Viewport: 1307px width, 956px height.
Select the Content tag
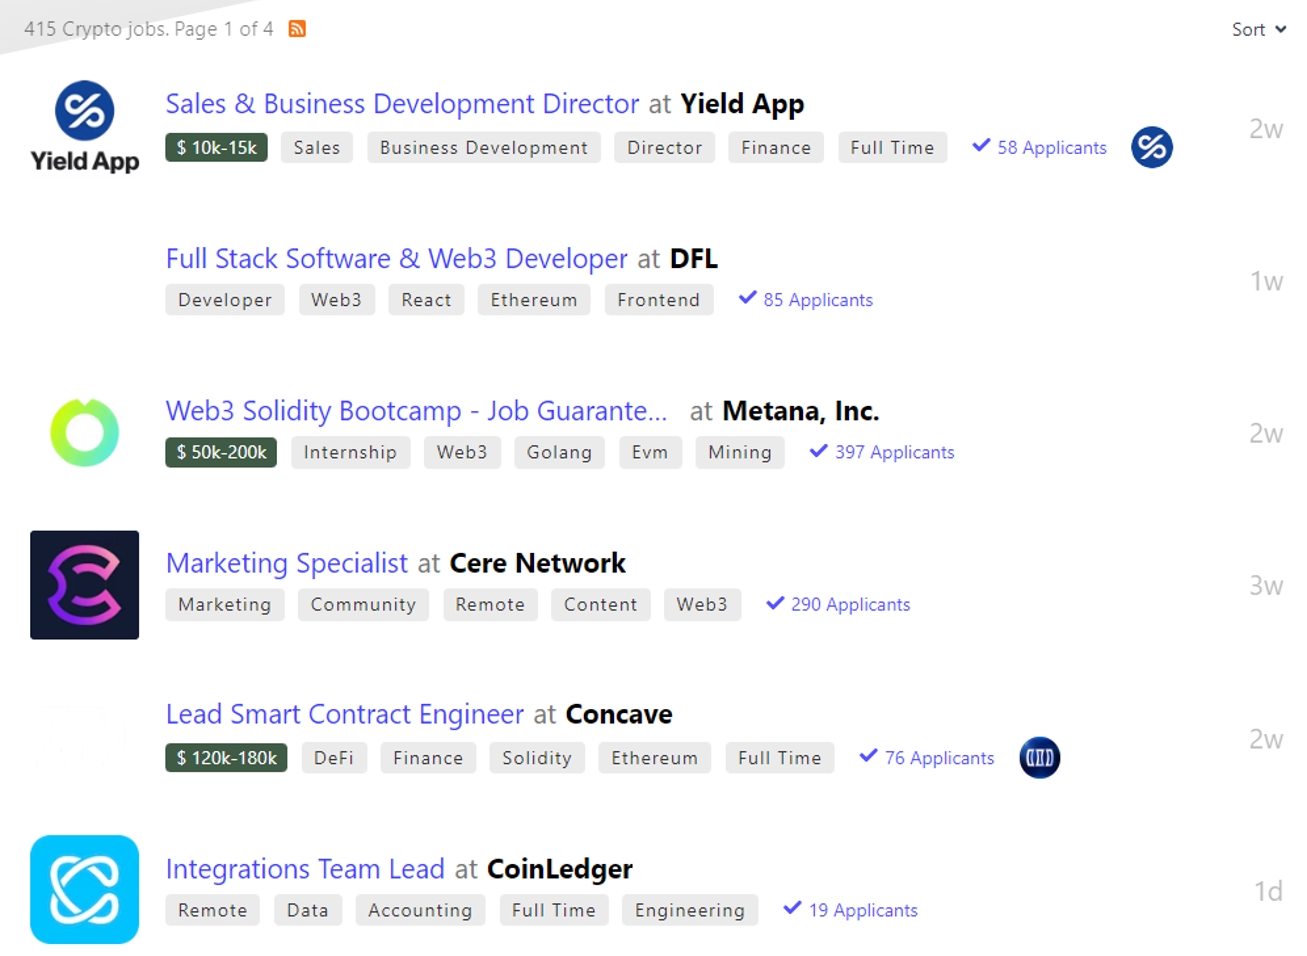[x=601, y=604]
